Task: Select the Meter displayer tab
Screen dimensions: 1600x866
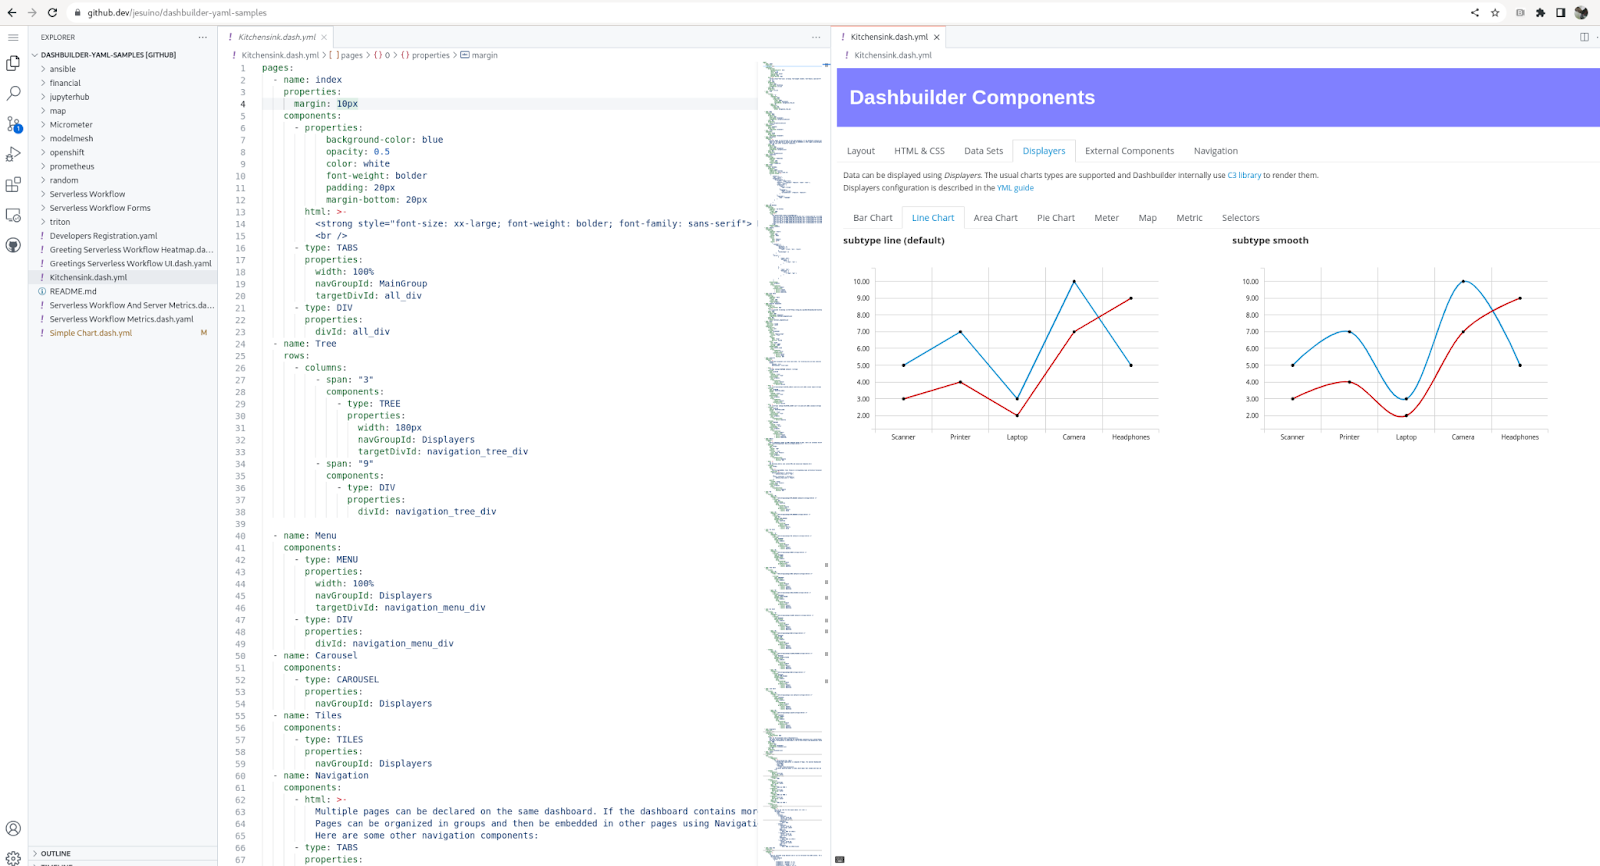Action: [1106, 218]
